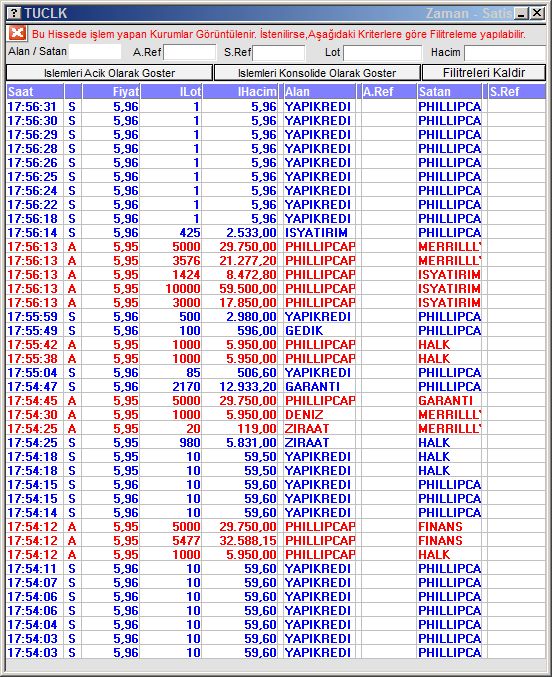Click Islemleri Acik Olarak Goster button

pos(109,73)
